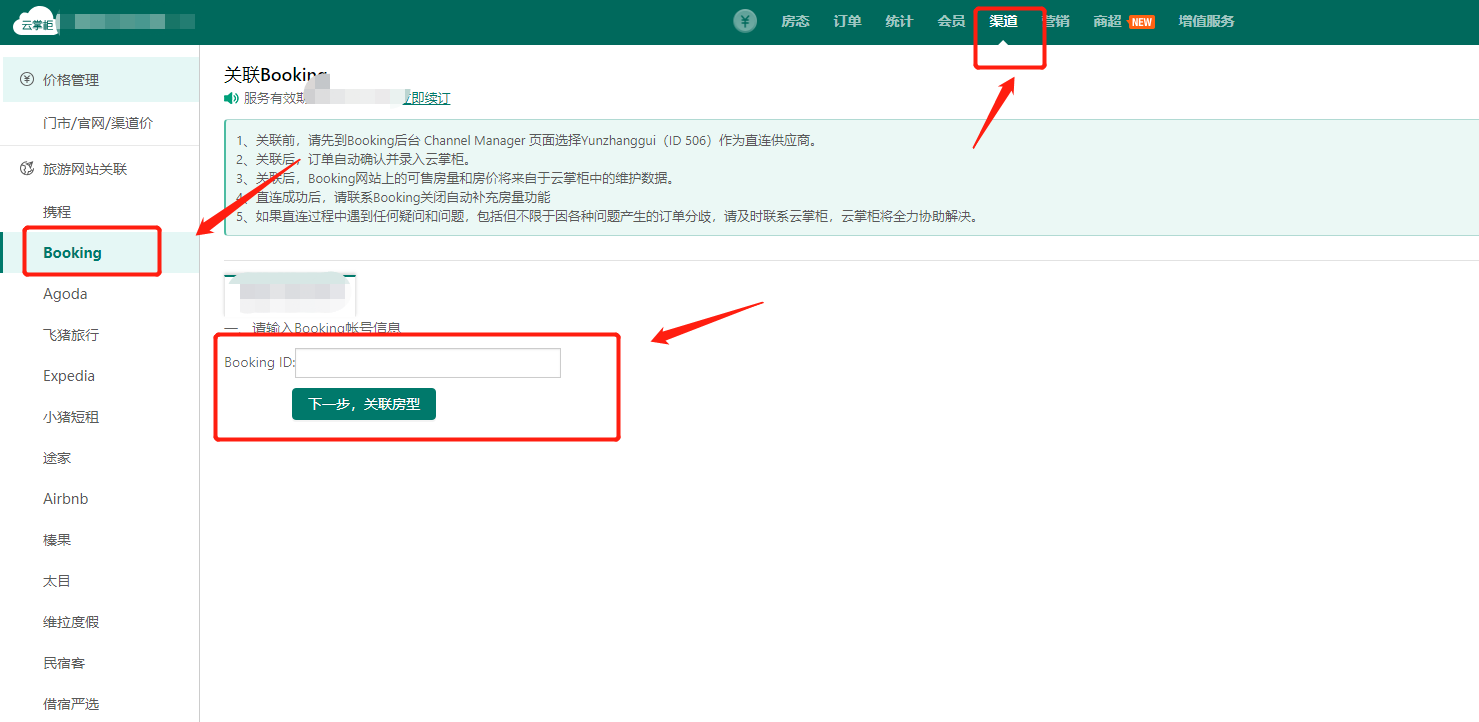The image size is (1479, 722).
Task: Click the 下一步，关联房型 button
Action: click(364, 404)
